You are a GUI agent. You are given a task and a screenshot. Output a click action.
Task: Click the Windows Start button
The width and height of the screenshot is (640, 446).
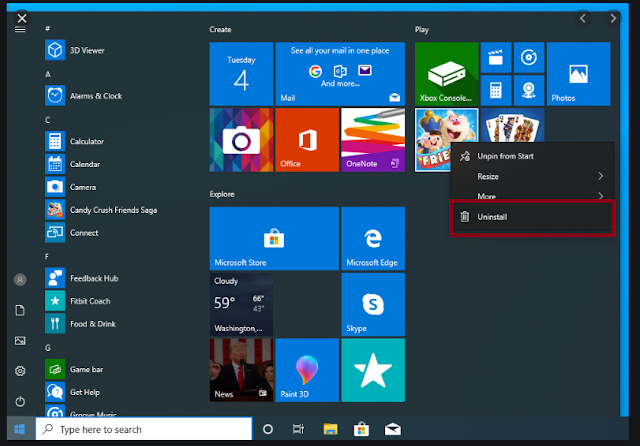pyautogui.click(x=19, y=429)
